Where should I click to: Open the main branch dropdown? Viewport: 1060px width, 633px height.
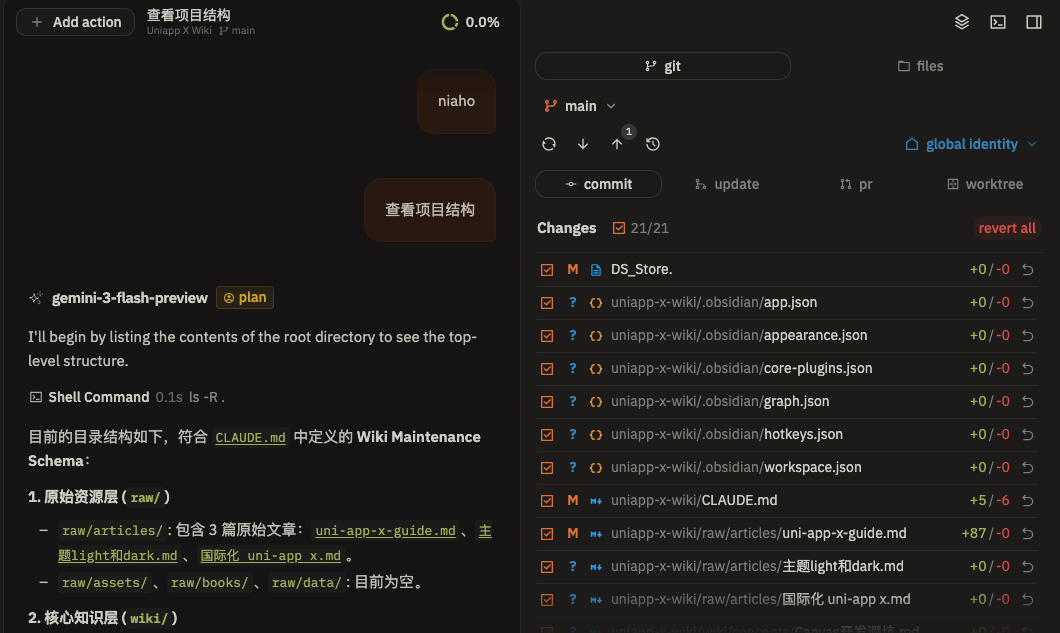[x=580, y=106]
